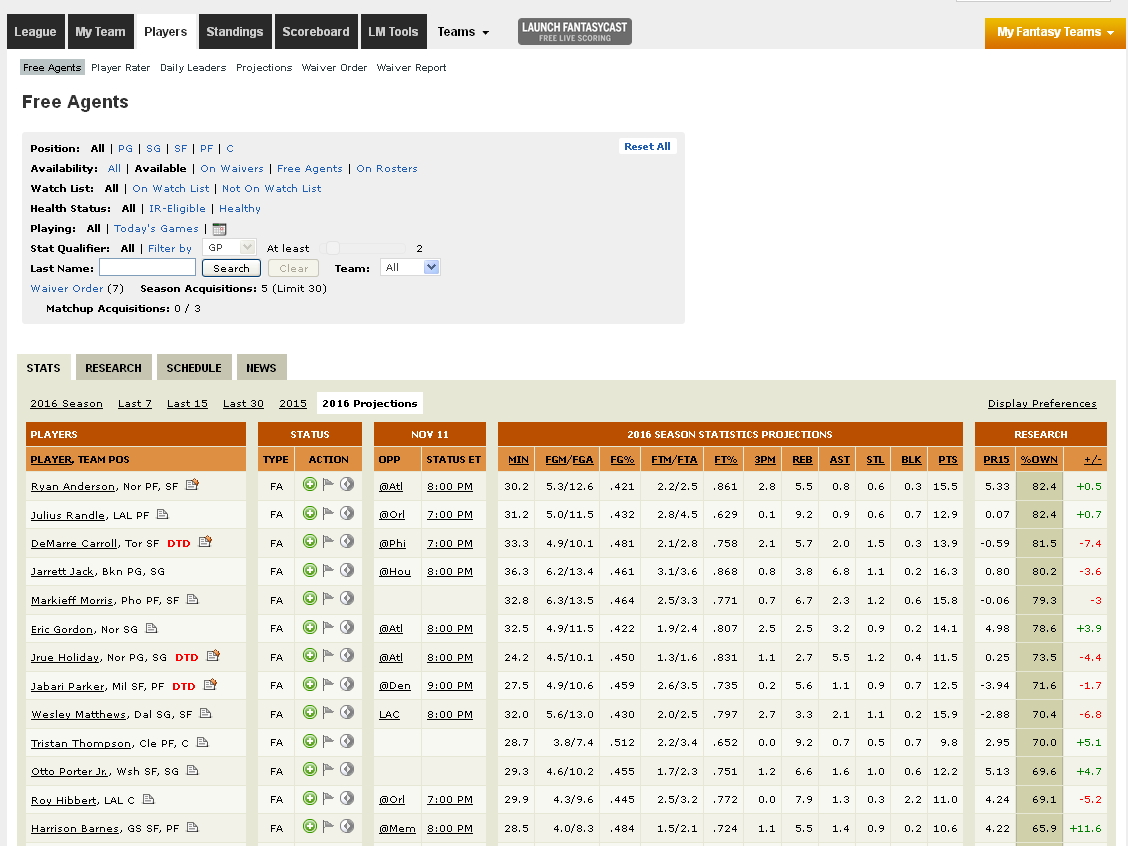Flag Ryan Anderson to the watch list

click(x=328, y=485)
